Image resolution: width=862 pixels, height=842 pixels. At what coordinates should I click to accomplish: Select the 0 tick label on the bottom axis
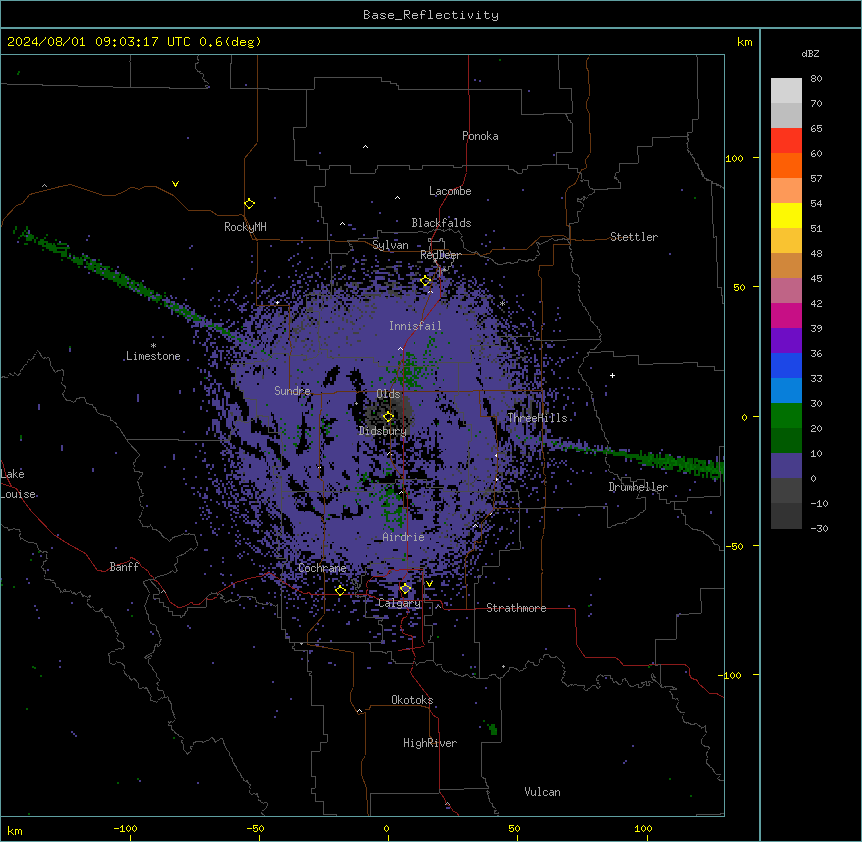tap(386, 828)
